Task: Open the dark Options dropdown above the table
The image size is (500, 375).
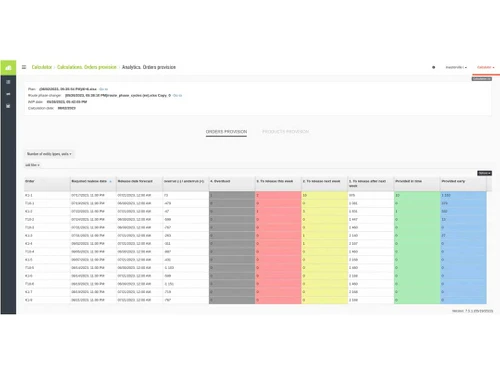Action: tap(484, 173)
